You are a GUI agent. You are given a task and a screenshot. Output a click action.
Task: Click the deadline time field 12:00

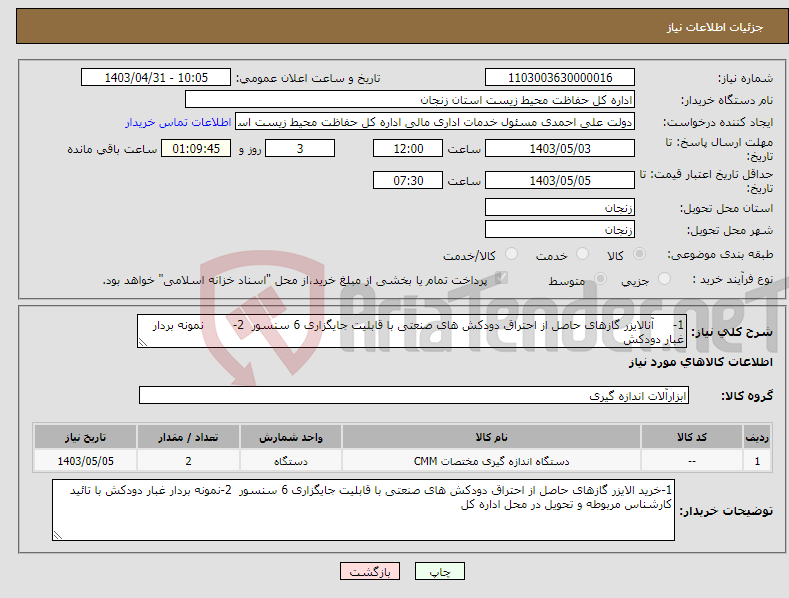(408, 148)
